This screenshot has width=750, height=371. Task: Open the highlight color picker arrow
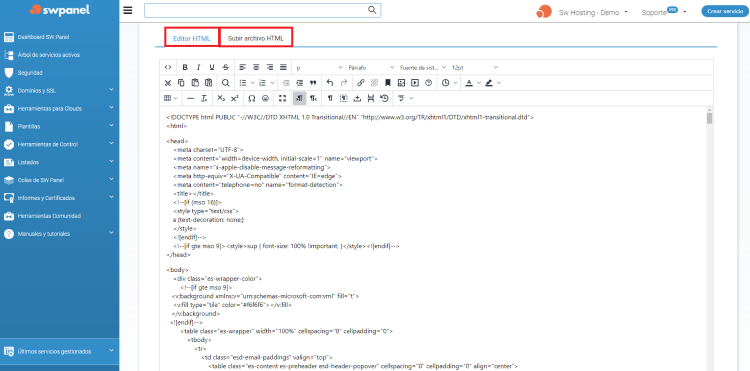pos(499,83)
